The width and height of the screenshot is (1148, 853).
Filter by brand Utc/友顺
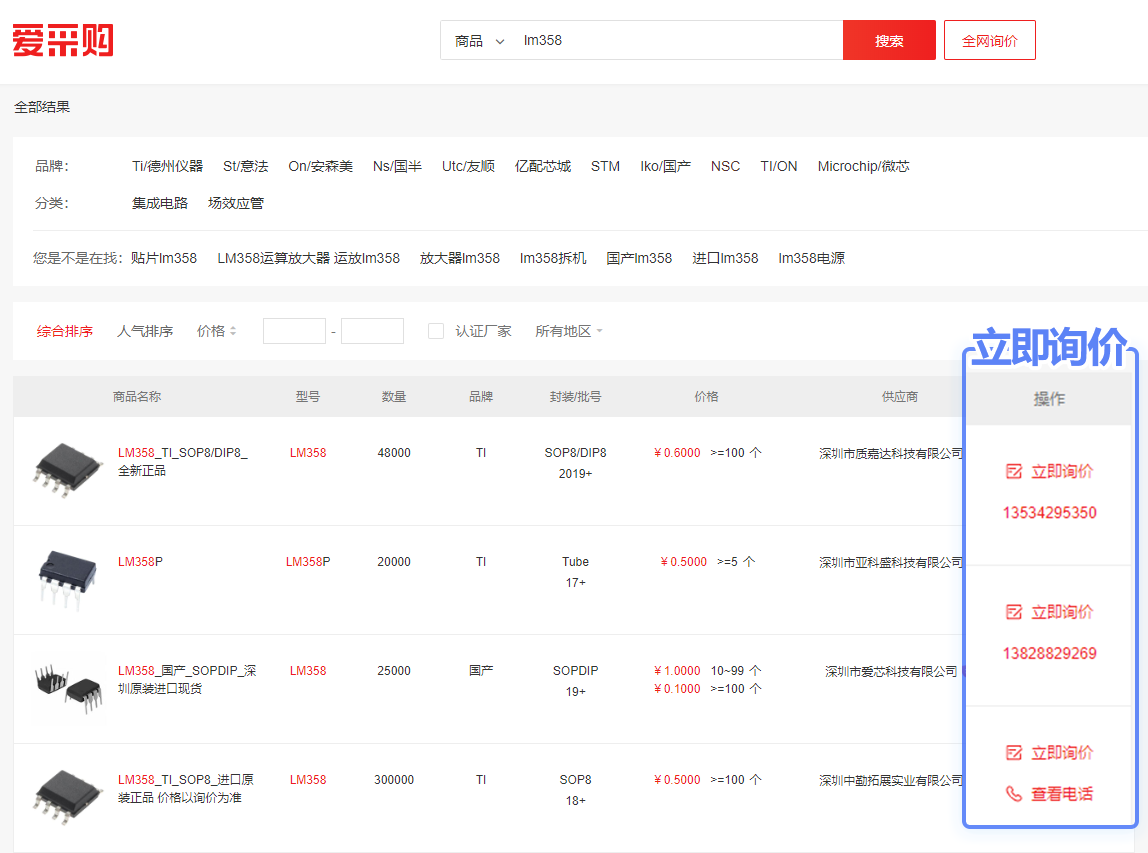[x=468, y=166]
